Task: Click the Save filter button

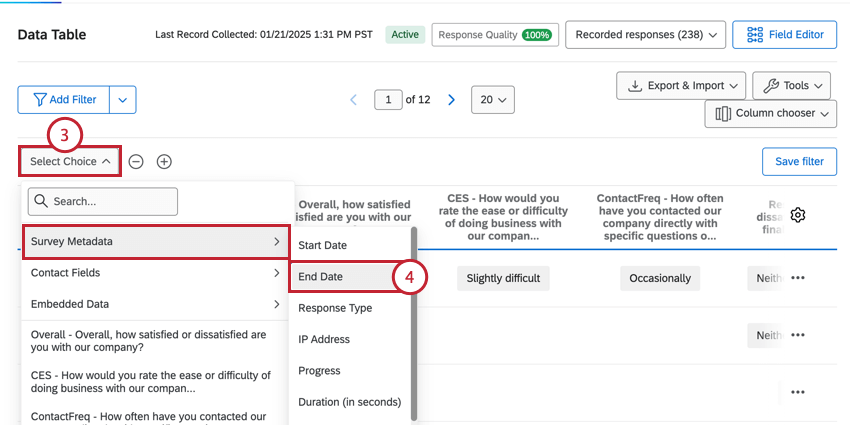Action: (799, 161)
